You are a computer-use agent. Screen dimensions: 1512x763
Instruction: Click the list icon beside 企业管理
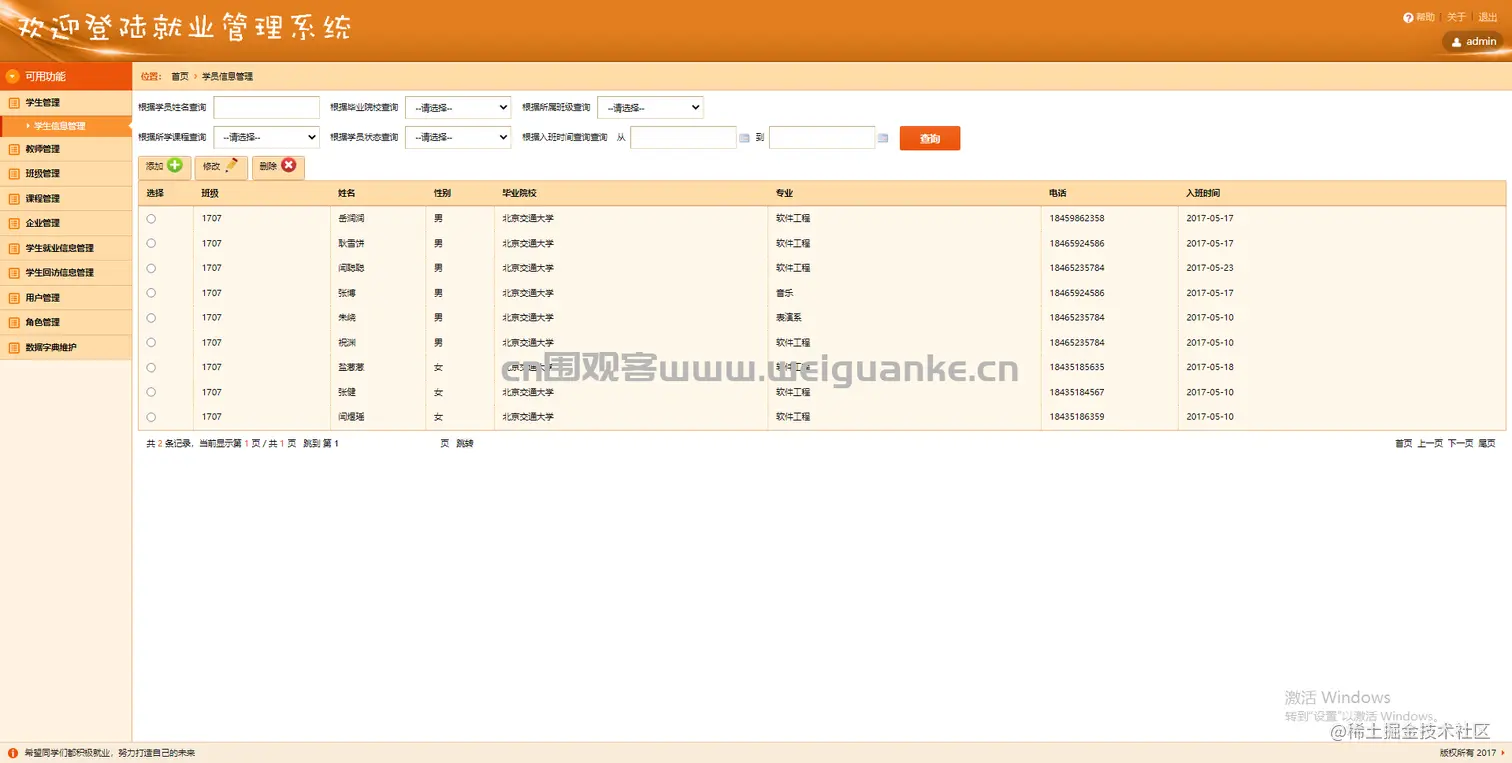click(14, 223)
